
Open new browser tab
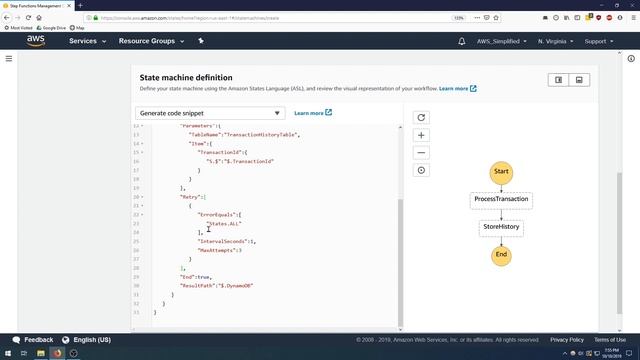(80, 6)
